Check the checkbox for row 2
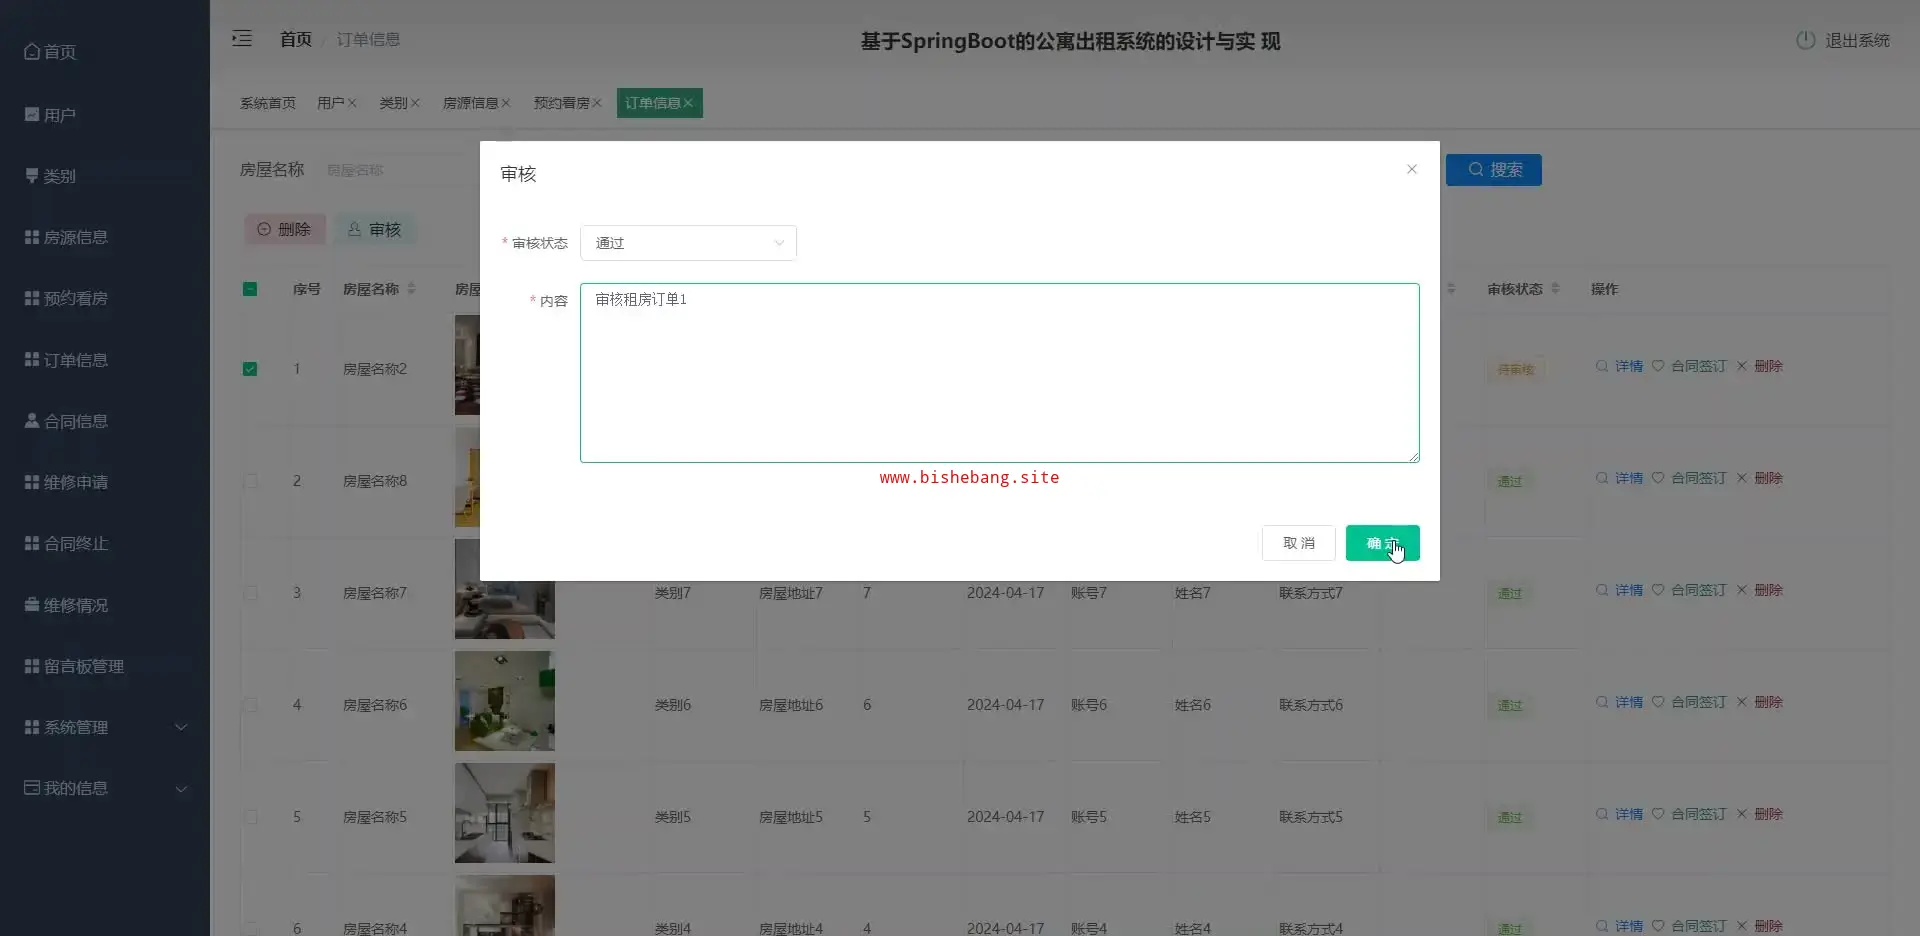The height and width of the screenshot is (936, 1920). tap(250, 481)
